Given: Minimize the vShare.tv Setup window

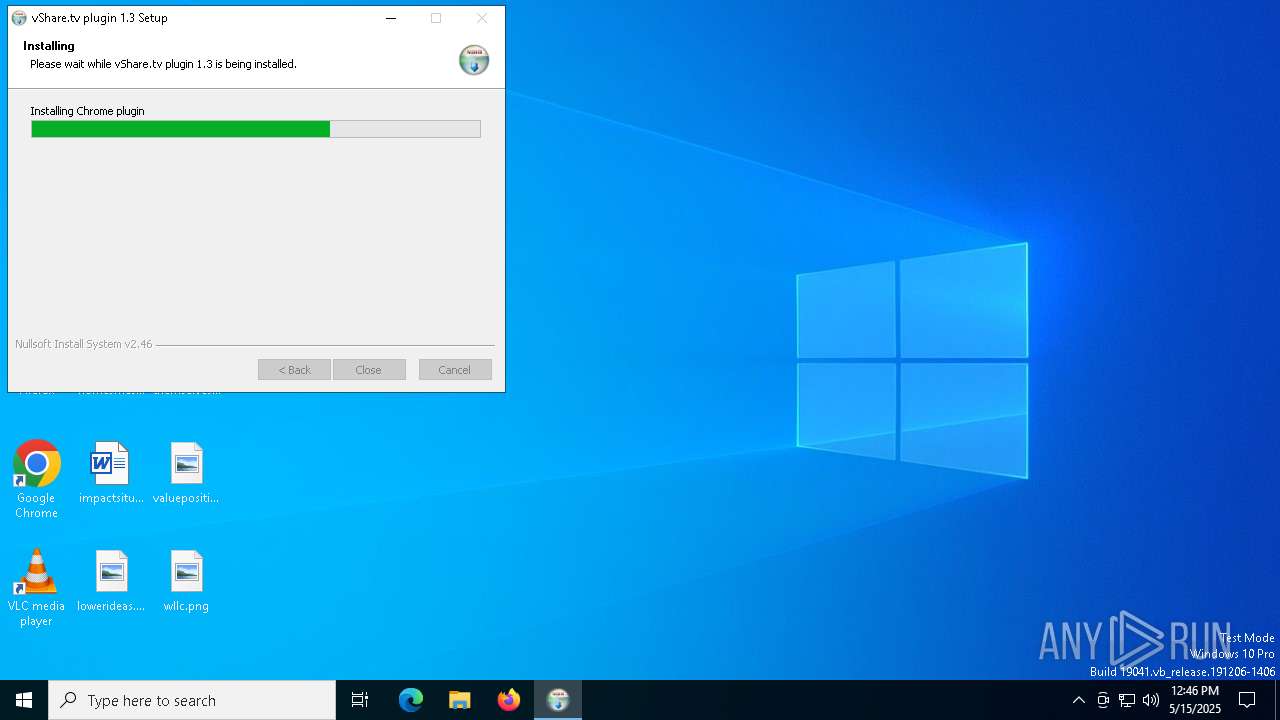Looking at the screenshot, I should 391,18.
